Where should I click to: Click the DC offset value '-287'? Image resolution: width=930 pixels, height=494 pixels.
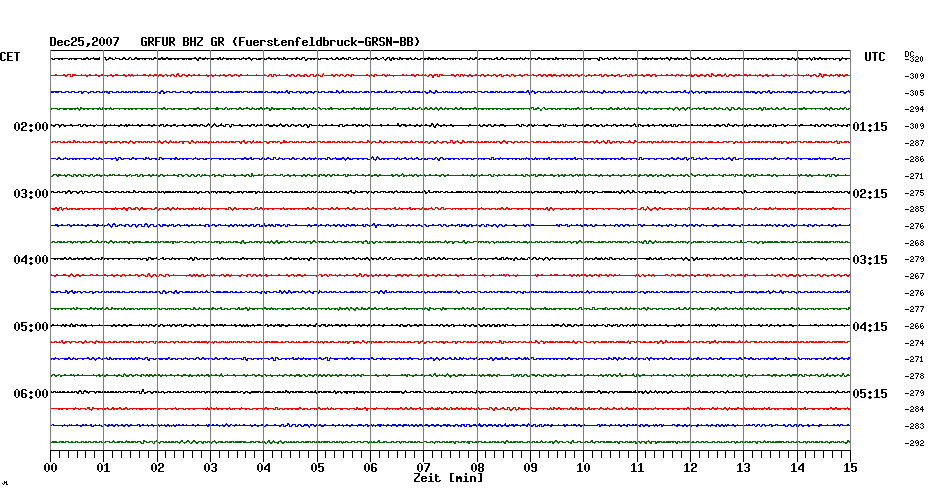pos(914,144)
